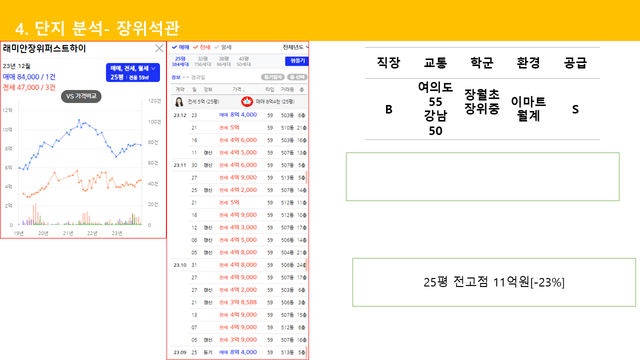Click 전세 4억 6,000 row with 503동 16층
Viewport: 640px width, 360px height.
pyautogui.click(x=239, y=140)
